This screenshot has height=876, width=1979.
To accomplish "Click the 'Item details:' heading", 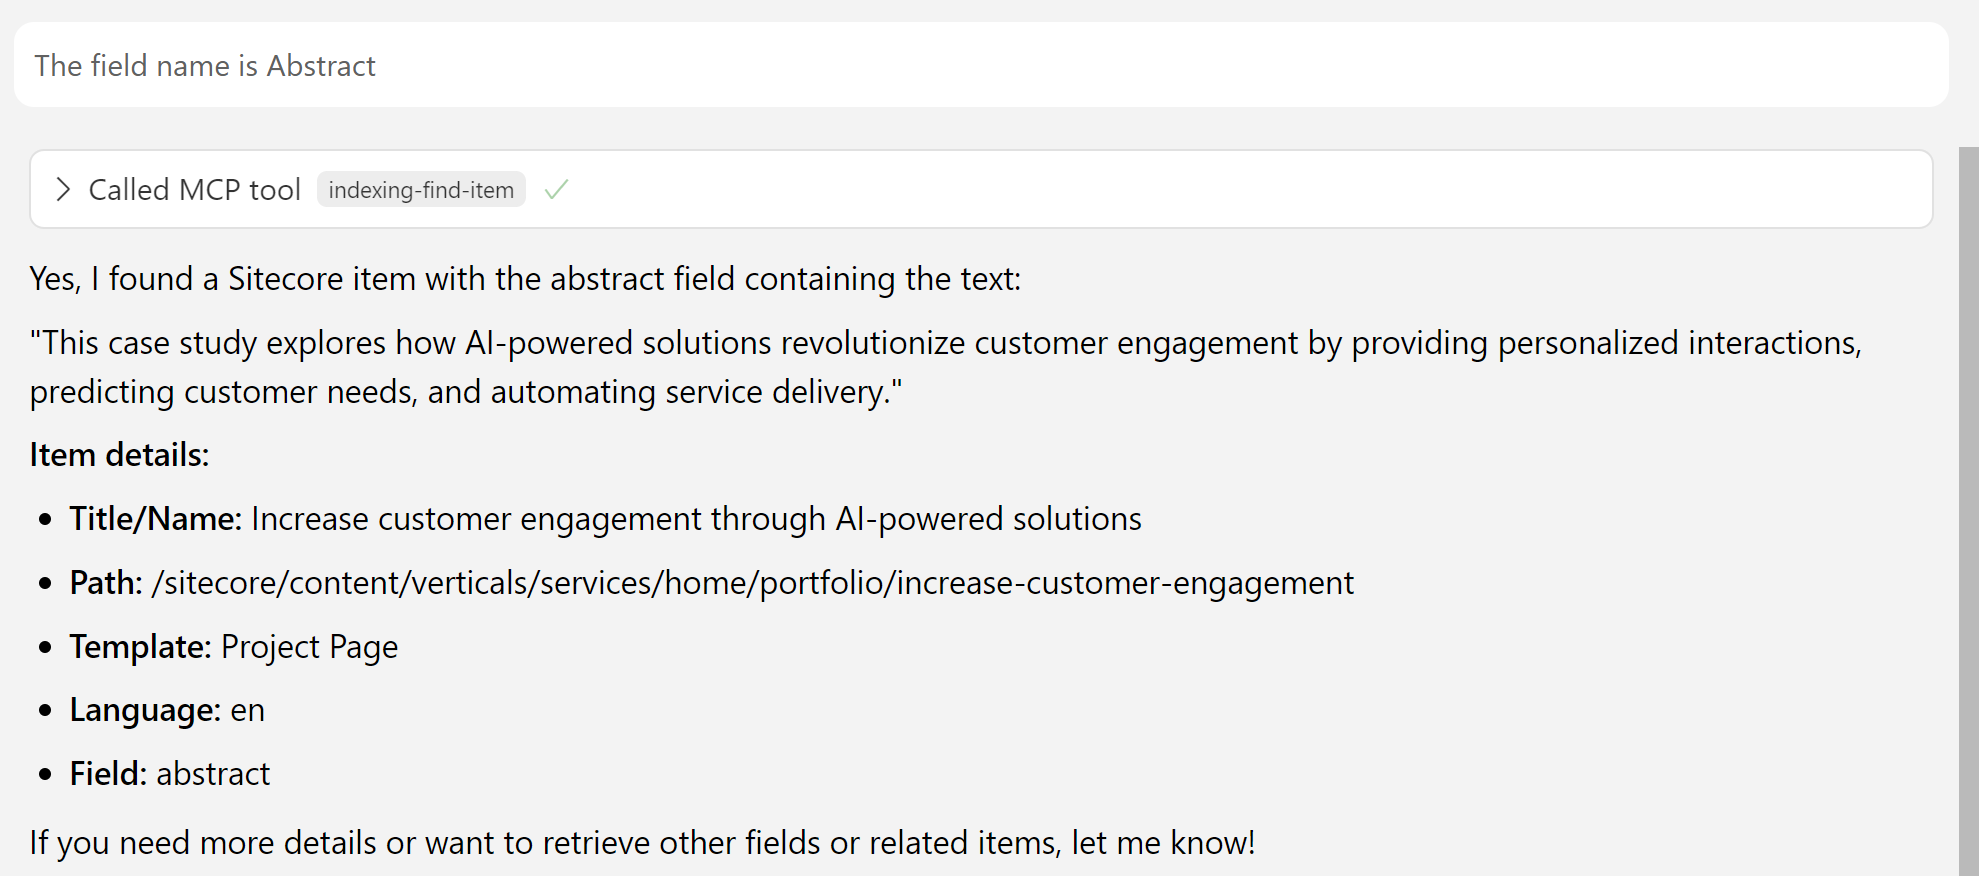I will tap(119, 455).
